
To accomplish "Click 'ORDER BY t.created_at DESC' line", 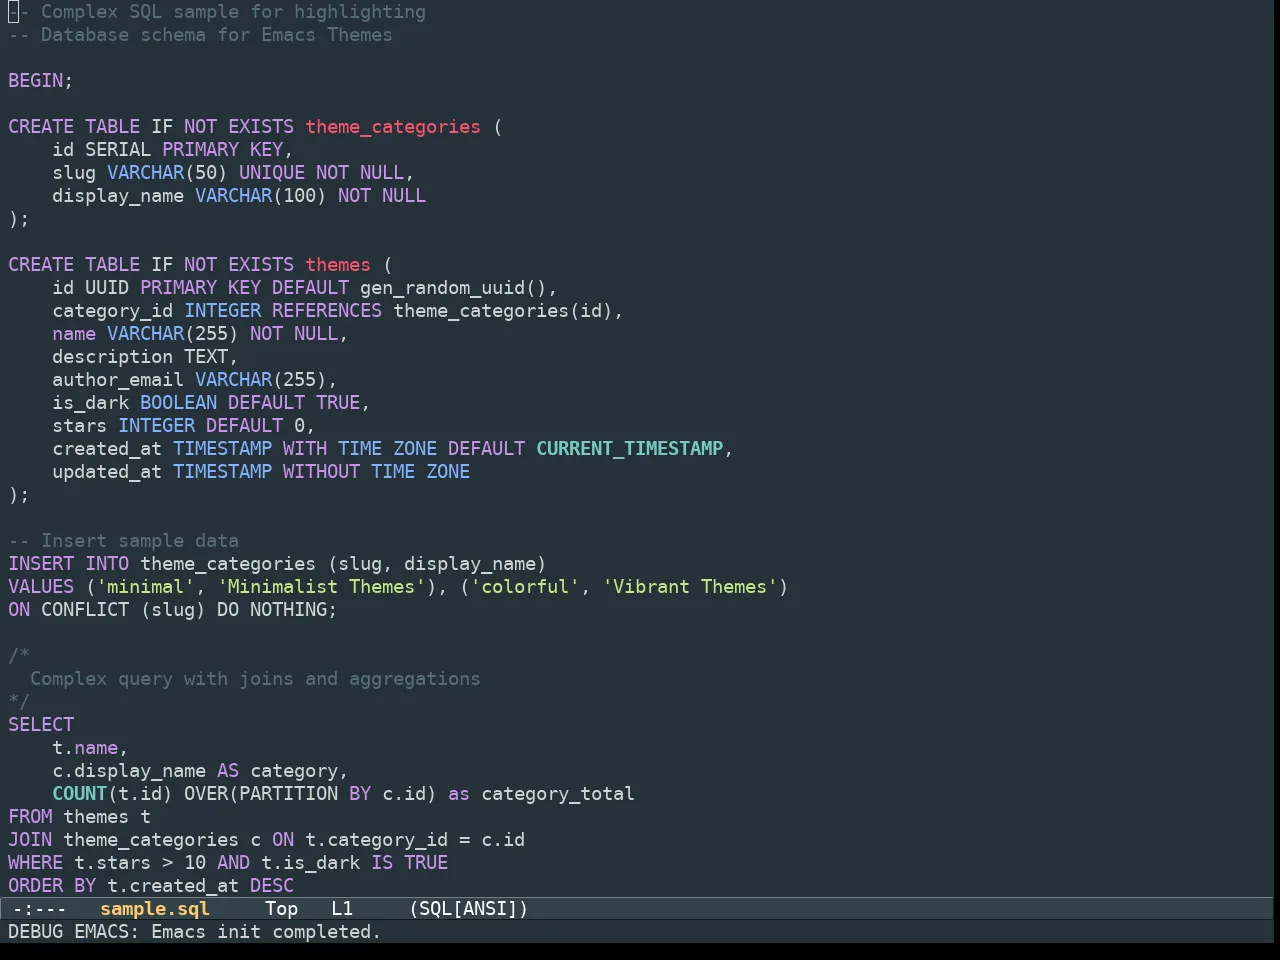I will [151, 885].
